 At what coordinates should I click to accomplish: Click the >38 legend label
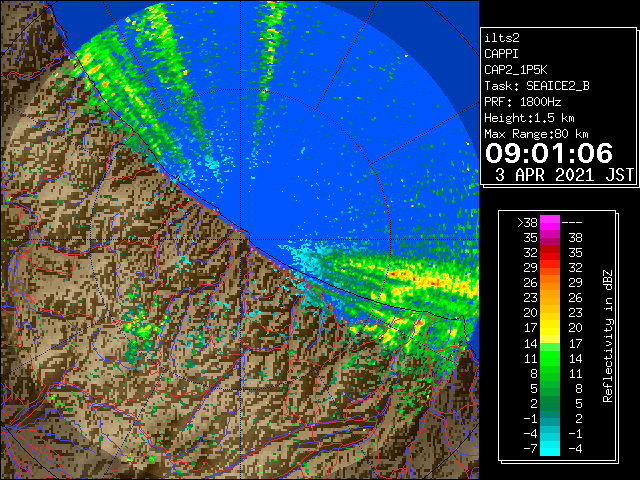tap(527, 222)
